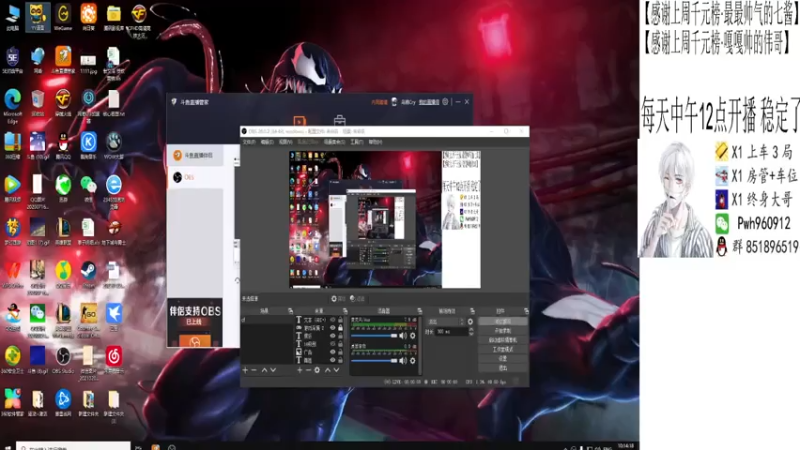Pop out the 转场特效 dock icon
Image resolution: width=800 pixels, height=450 pixels.
pos(472,311)
